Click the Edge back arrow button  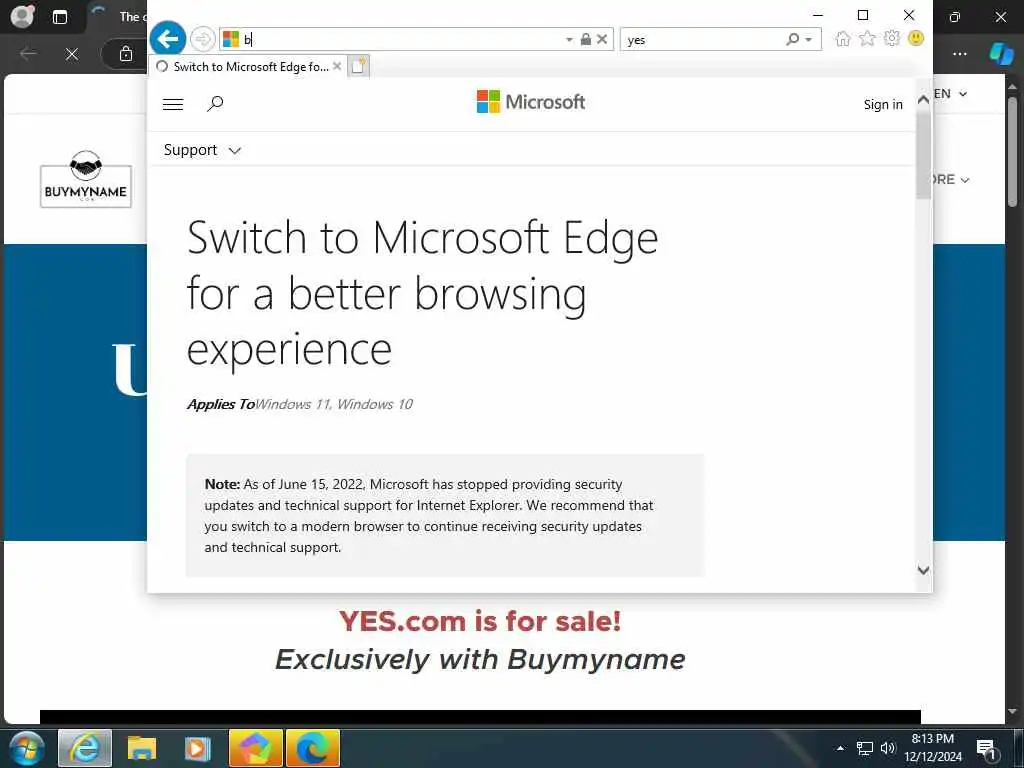coord(28,54)
